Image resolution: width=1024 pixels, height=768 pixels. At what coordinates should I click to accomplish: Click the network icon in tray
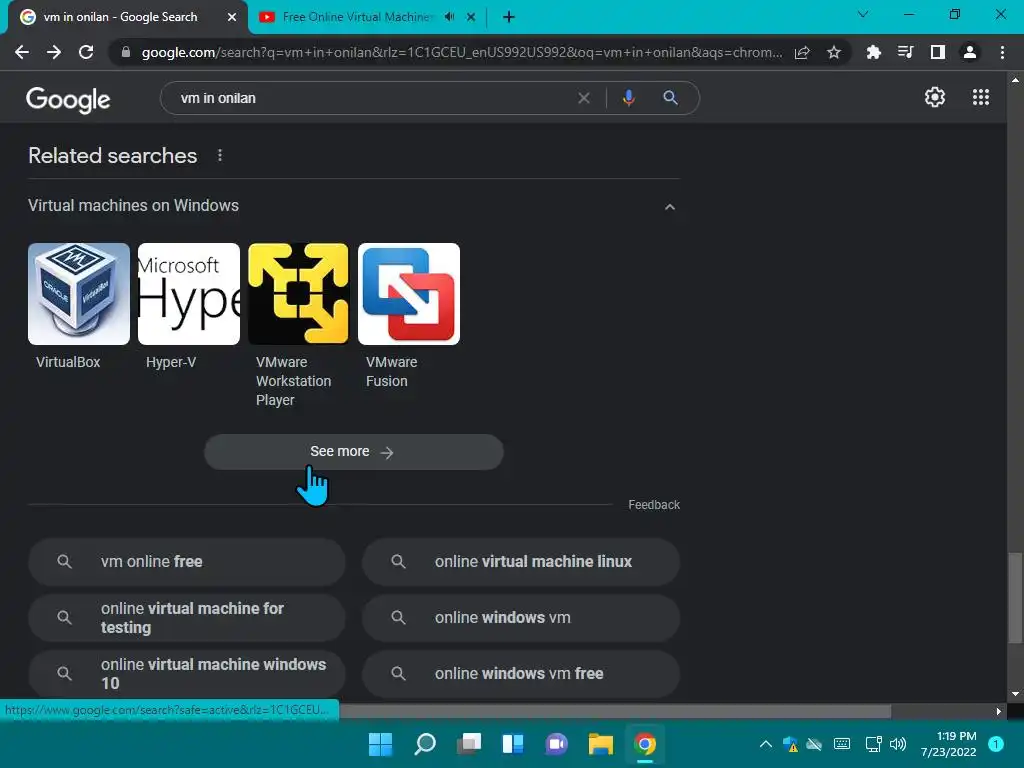click(x=873, y=744)
